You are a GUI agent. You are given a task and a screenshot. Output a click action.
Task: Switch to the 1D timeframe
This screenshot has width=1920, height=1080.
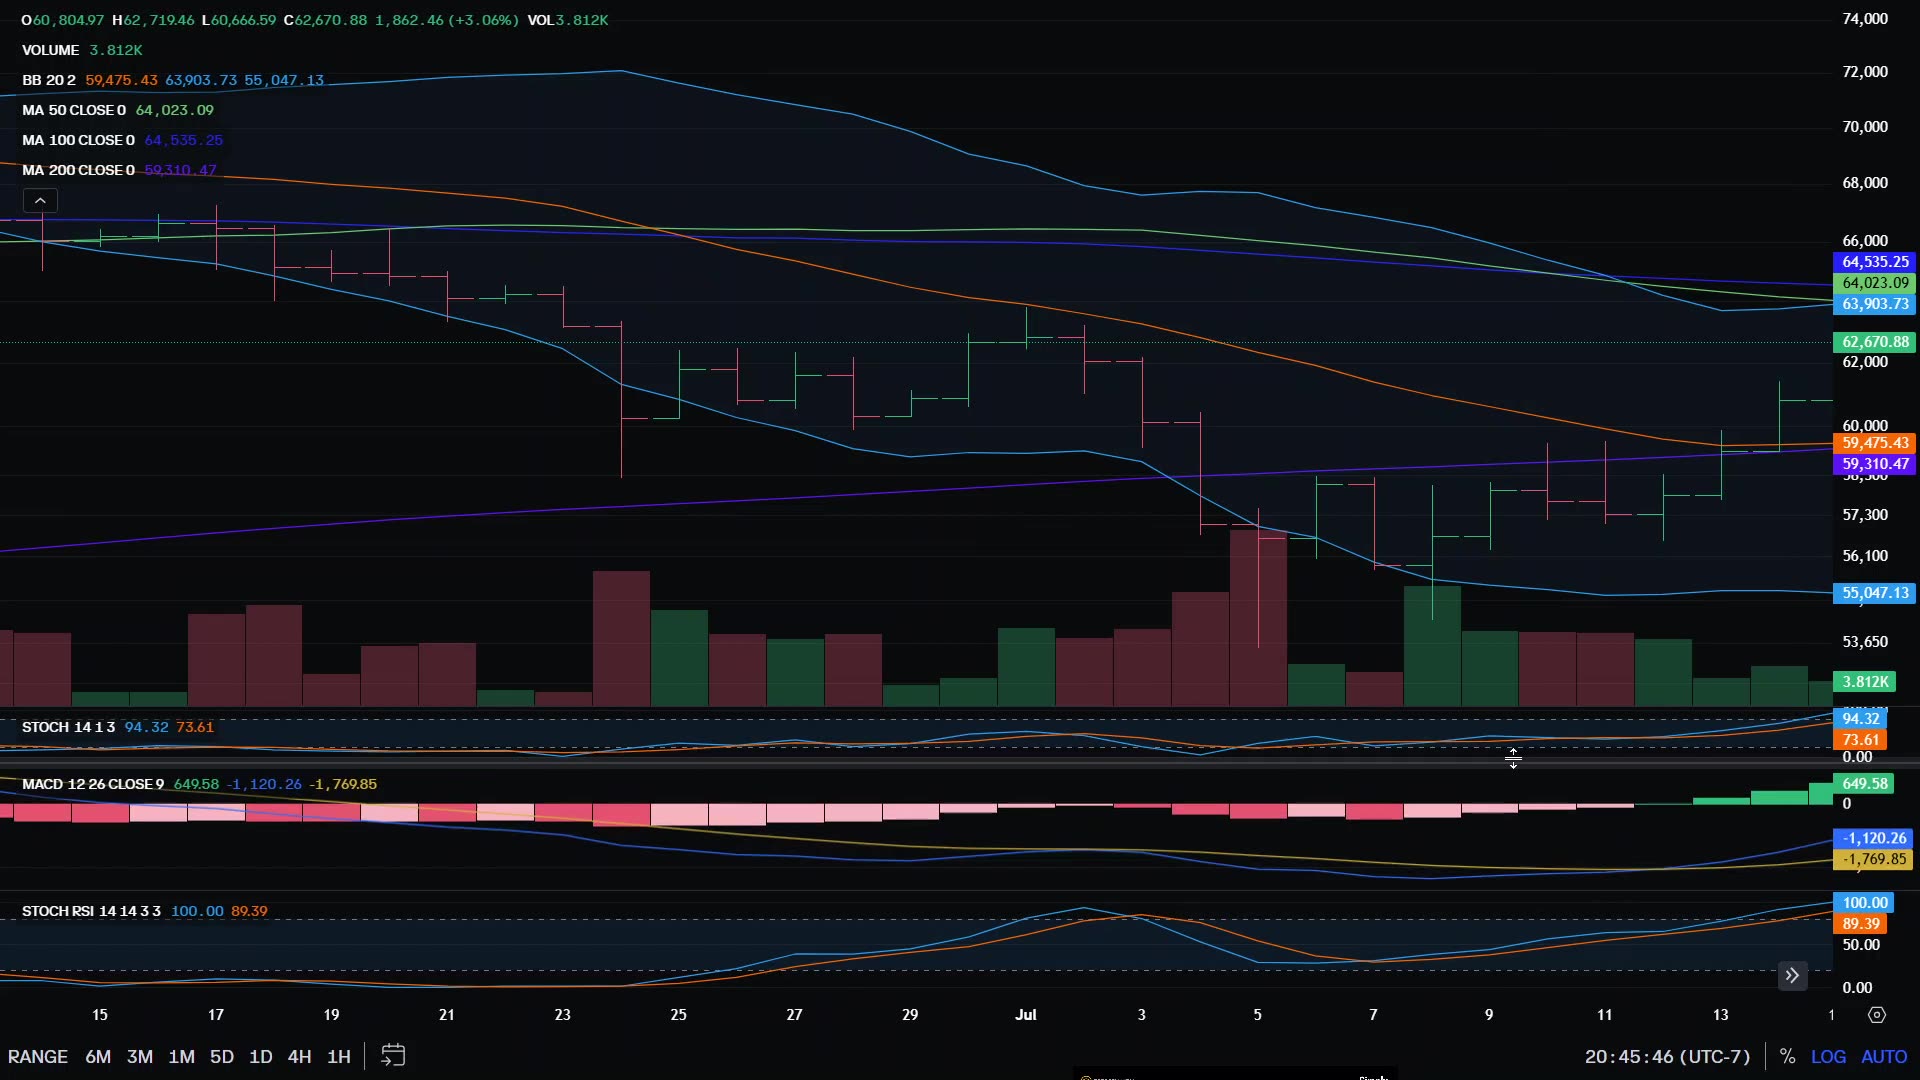(x=261, y=1056)
